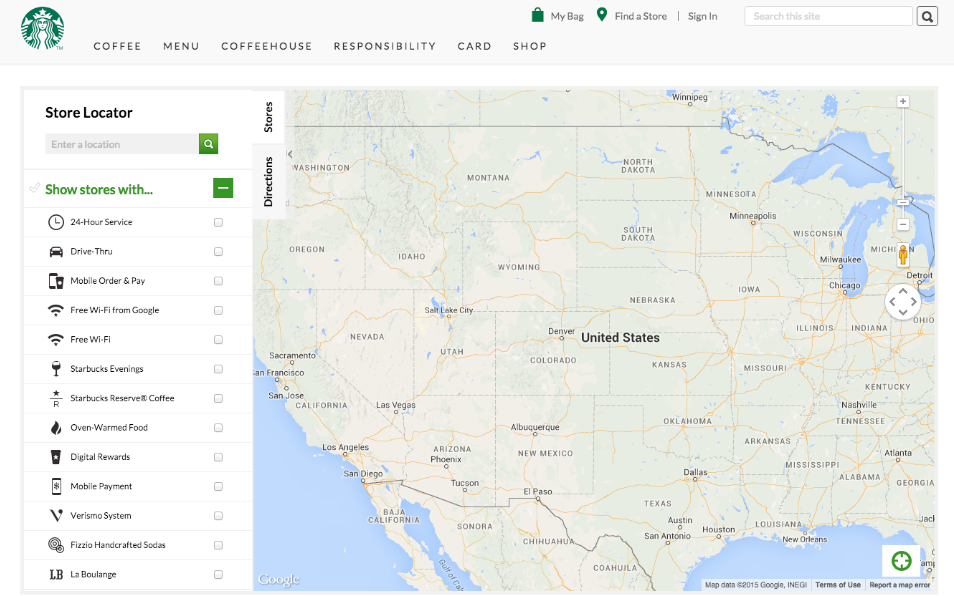Click the United States map label
Image resolution: width=954 pixels, height=596 pixels.
pyautogui.click(x=620, y=338)
